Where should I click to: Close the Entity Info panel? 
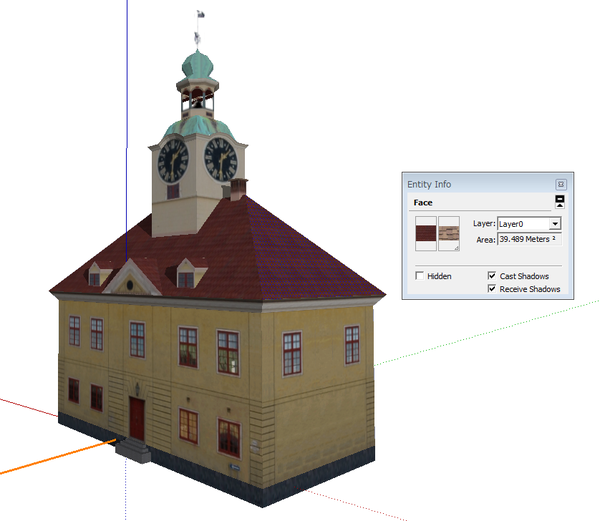(561, 185)
